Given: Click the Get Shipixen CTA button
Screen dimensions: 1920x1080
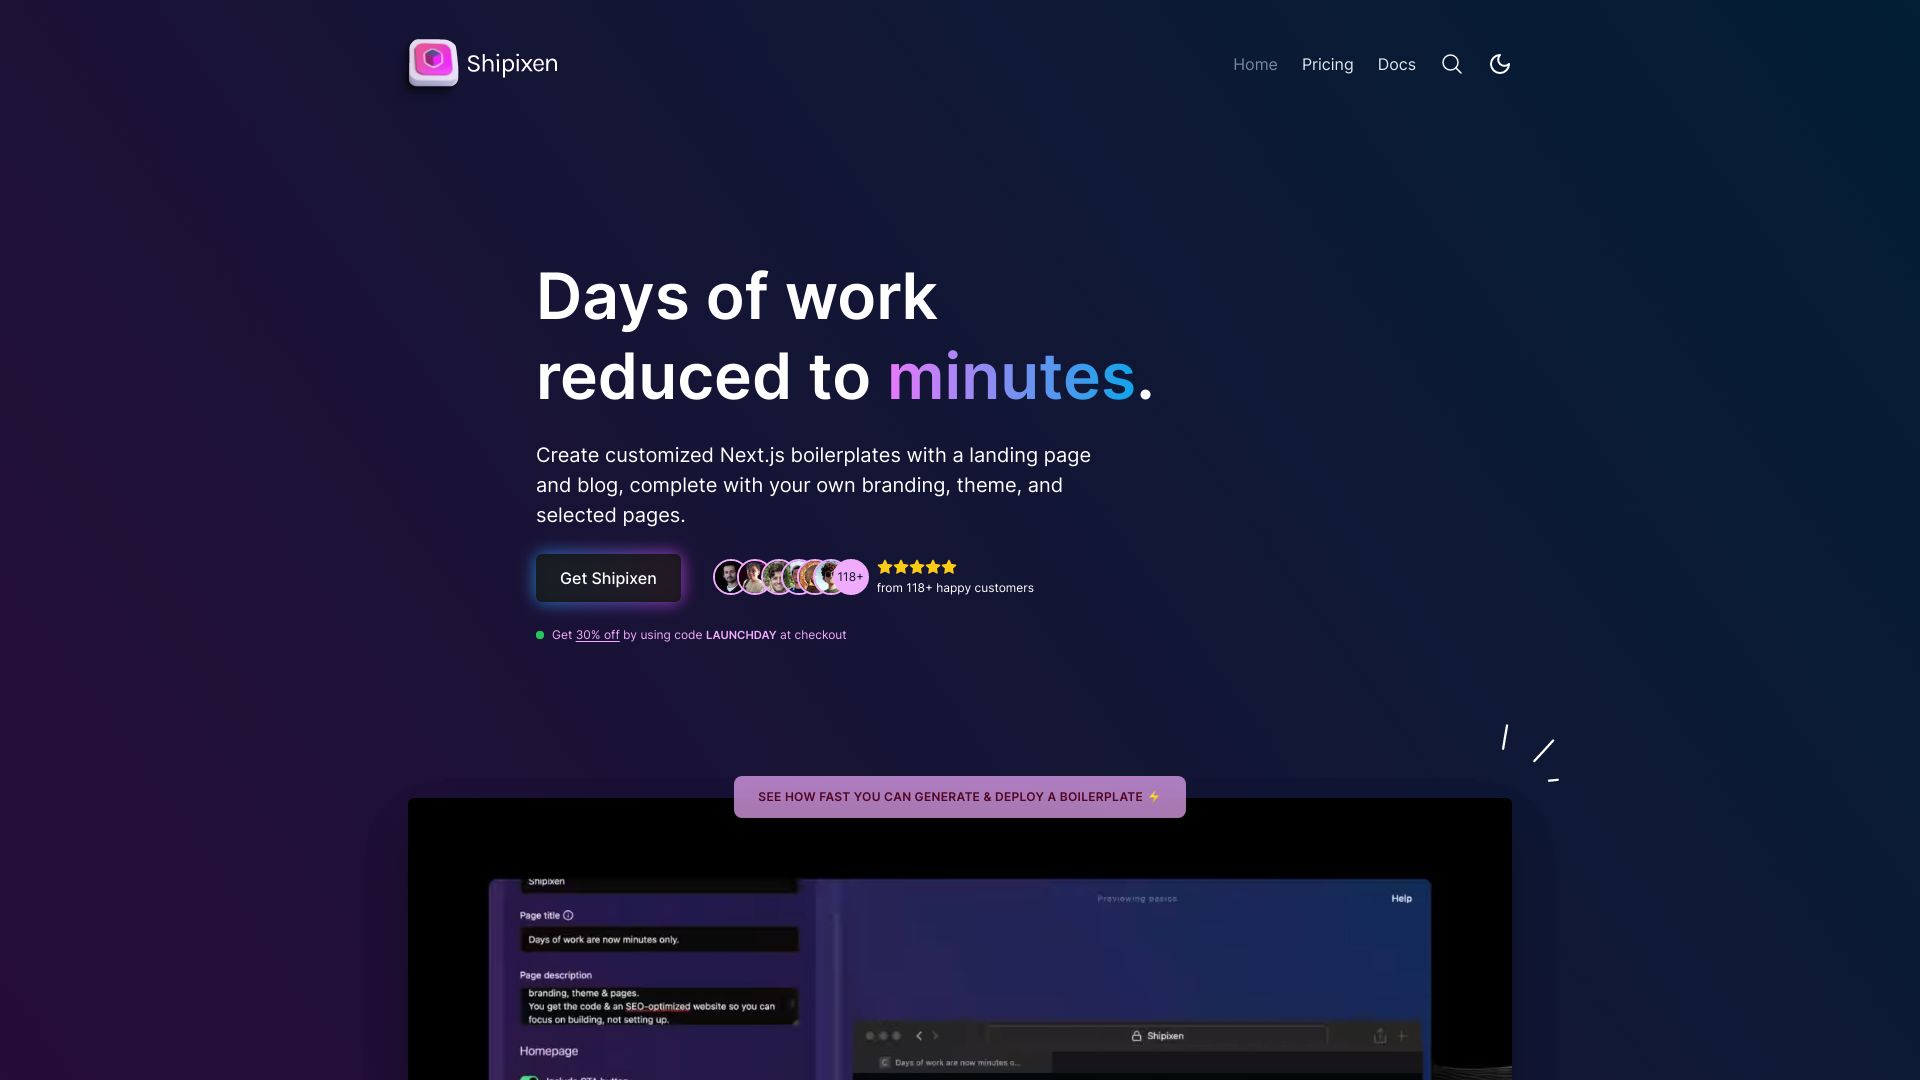Looking at the screenshot, I should tap(608, 578).
